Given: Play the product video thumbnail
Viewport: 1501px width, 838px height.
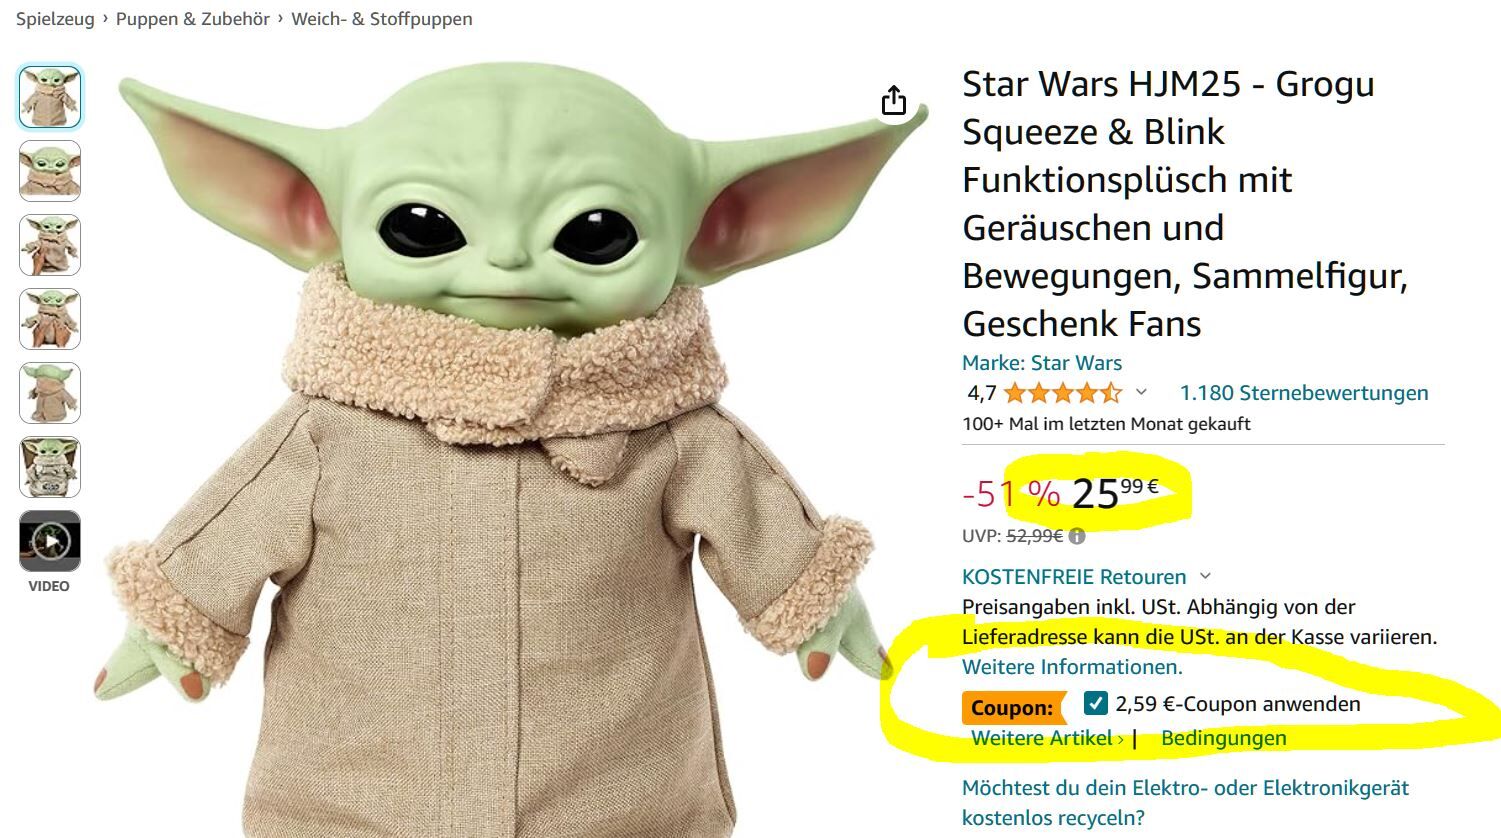Looking at the screenshot, I should click(50, 541).
